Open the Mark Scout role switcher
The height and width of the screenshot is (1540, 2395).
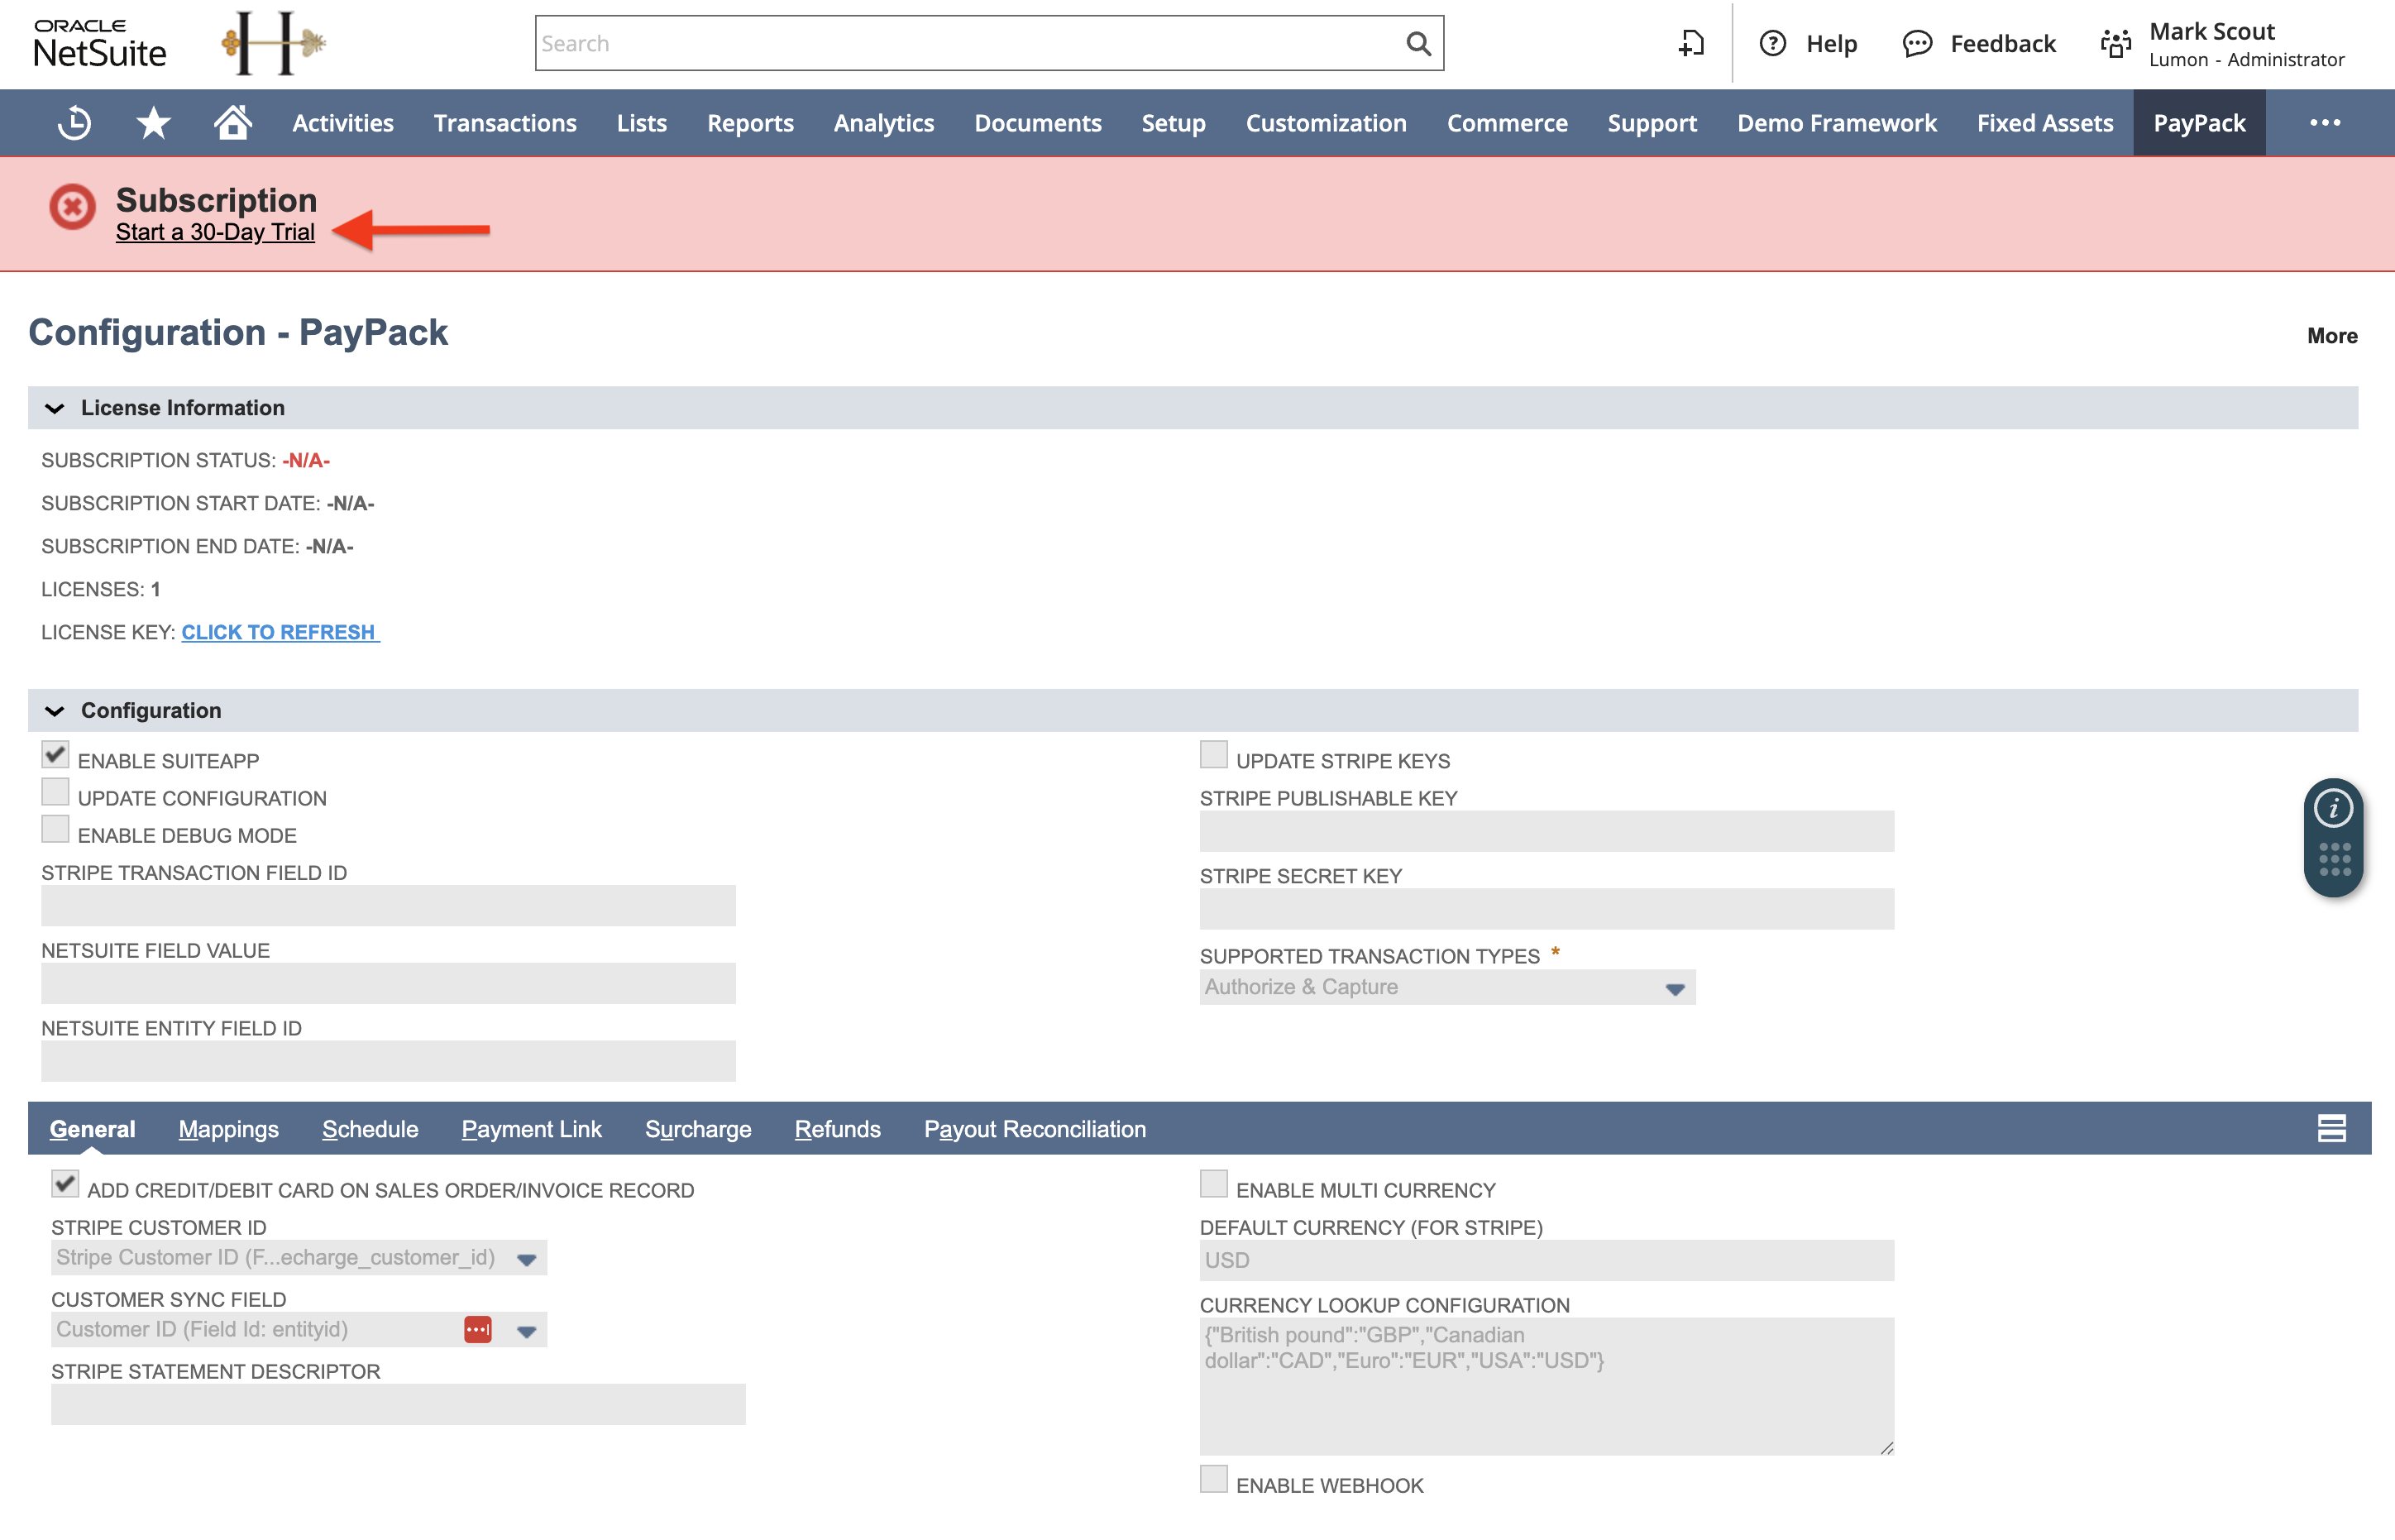2221,44
